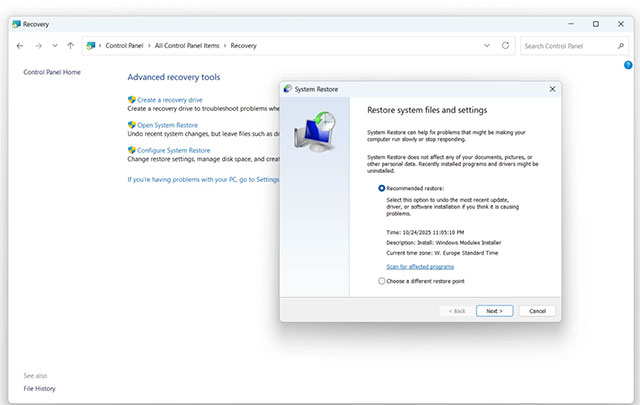Image resolution: width=640 pixels, height=405 pixels.
Task: Click shield icon beside Create a recovery drive
Action: point(131,100)
